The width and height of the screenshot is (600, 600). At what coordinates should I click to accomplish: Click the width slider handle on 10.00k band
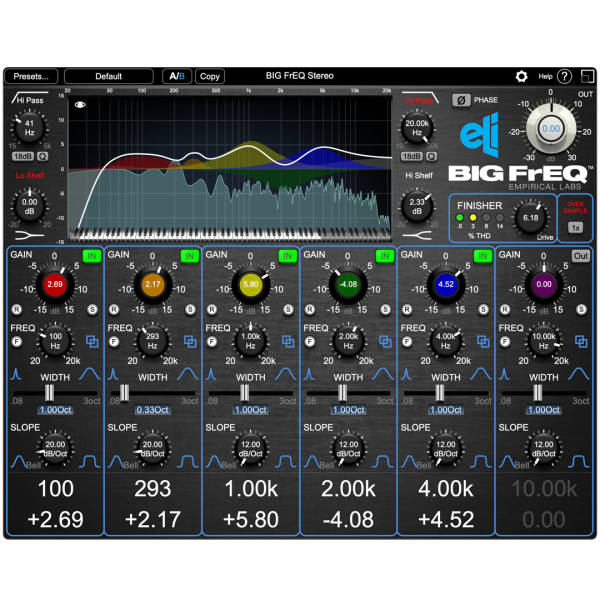click(538, 393)
